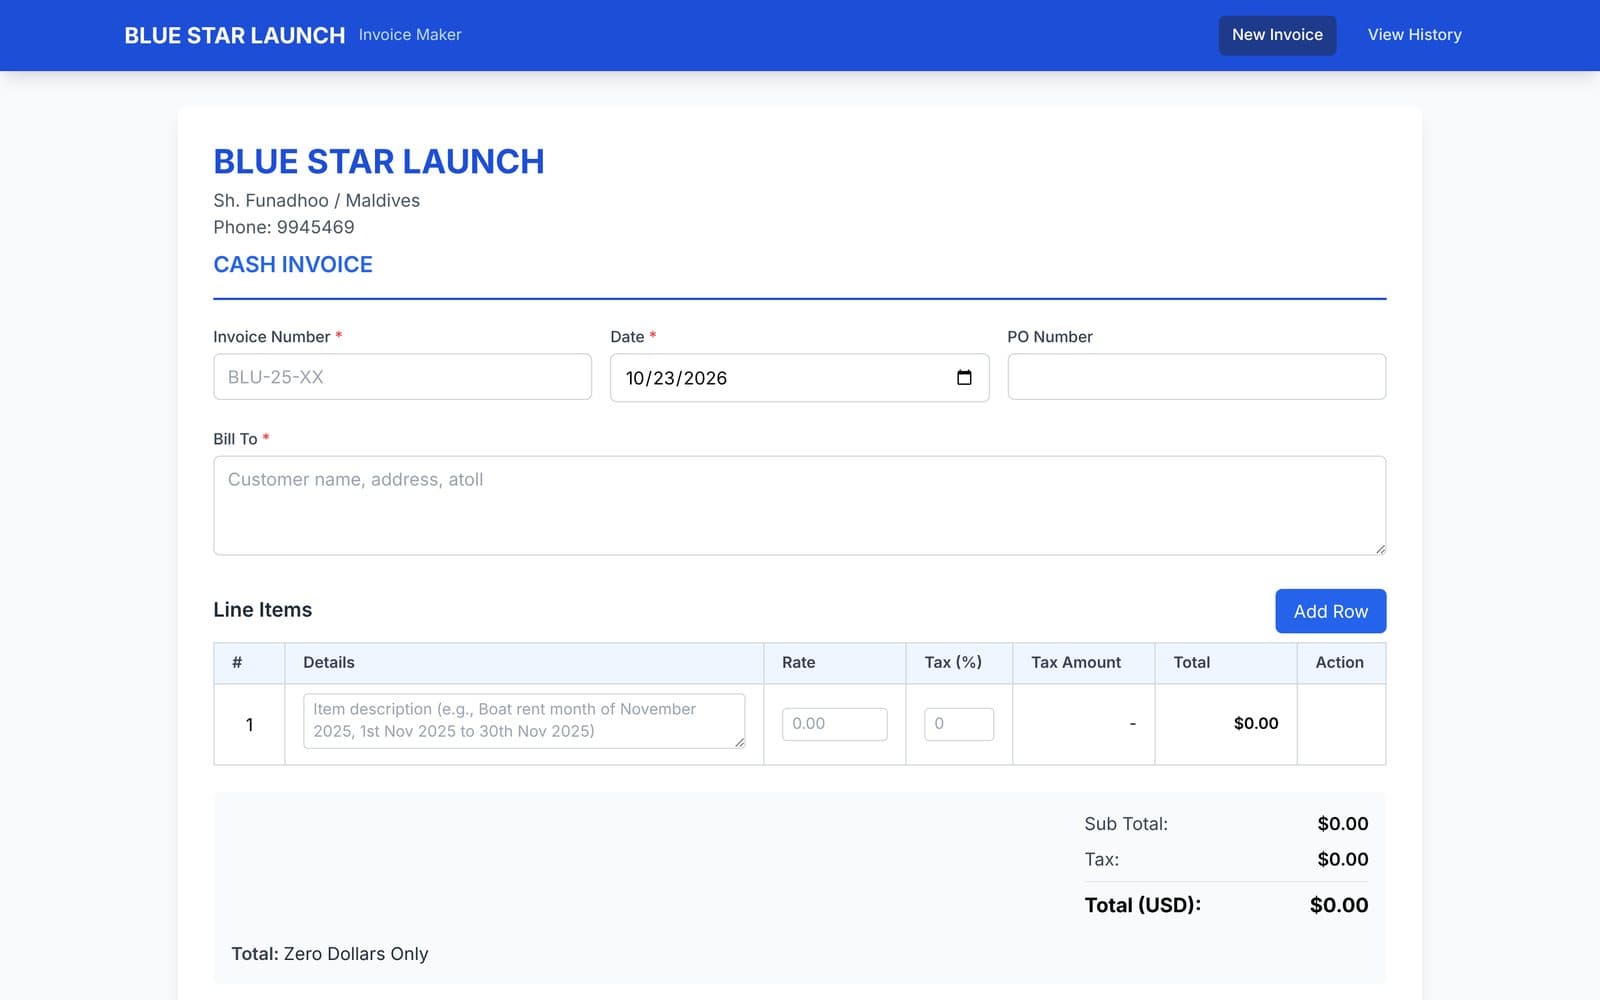Screen dimensions: 1600x1000
Task: Focus the Rate input in row 1
Action: 834,724
